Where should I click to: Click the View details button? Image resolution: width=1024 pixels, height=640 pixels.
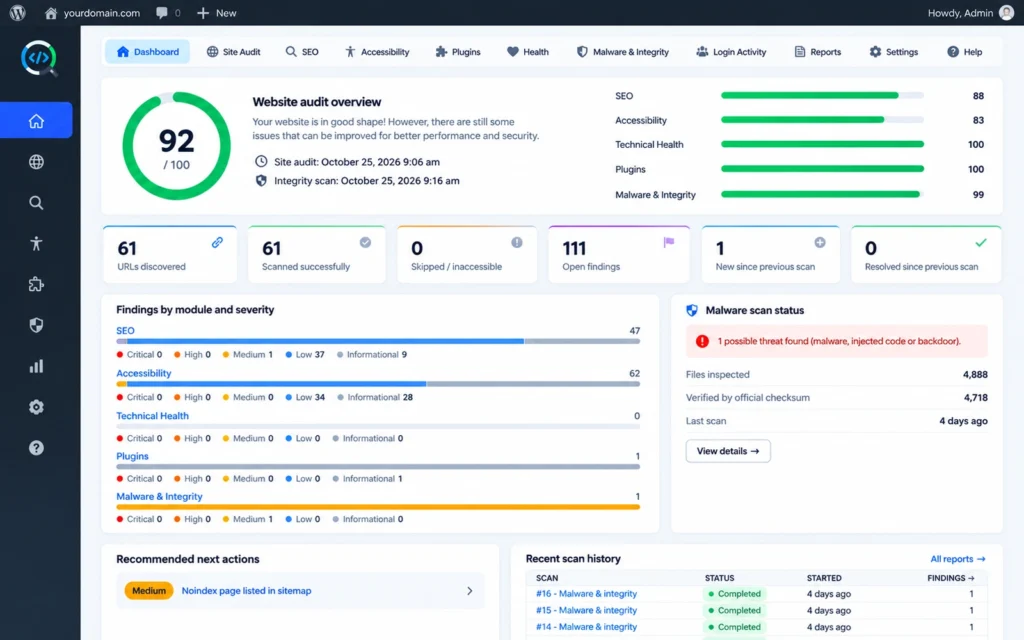click(x=728, y=451)
